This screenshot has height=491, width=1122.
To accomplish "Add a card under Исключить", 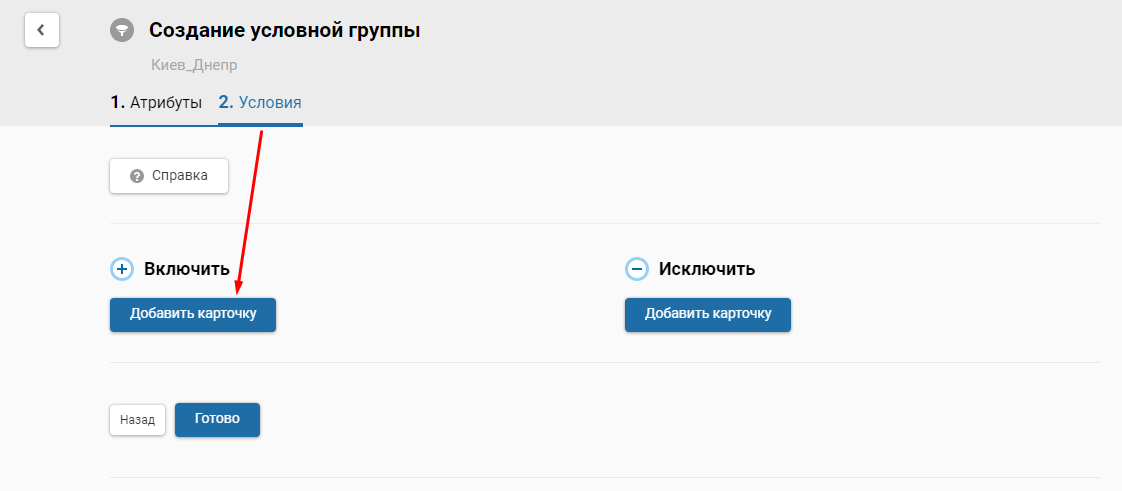I will pos(708,314).
